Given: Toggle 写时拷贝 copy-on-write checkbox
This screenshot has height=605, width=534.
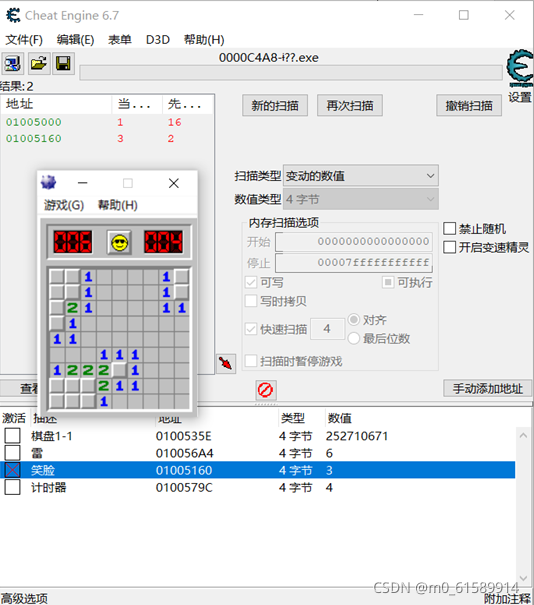Looking at the screenshot, I should [x=251, y=301].
